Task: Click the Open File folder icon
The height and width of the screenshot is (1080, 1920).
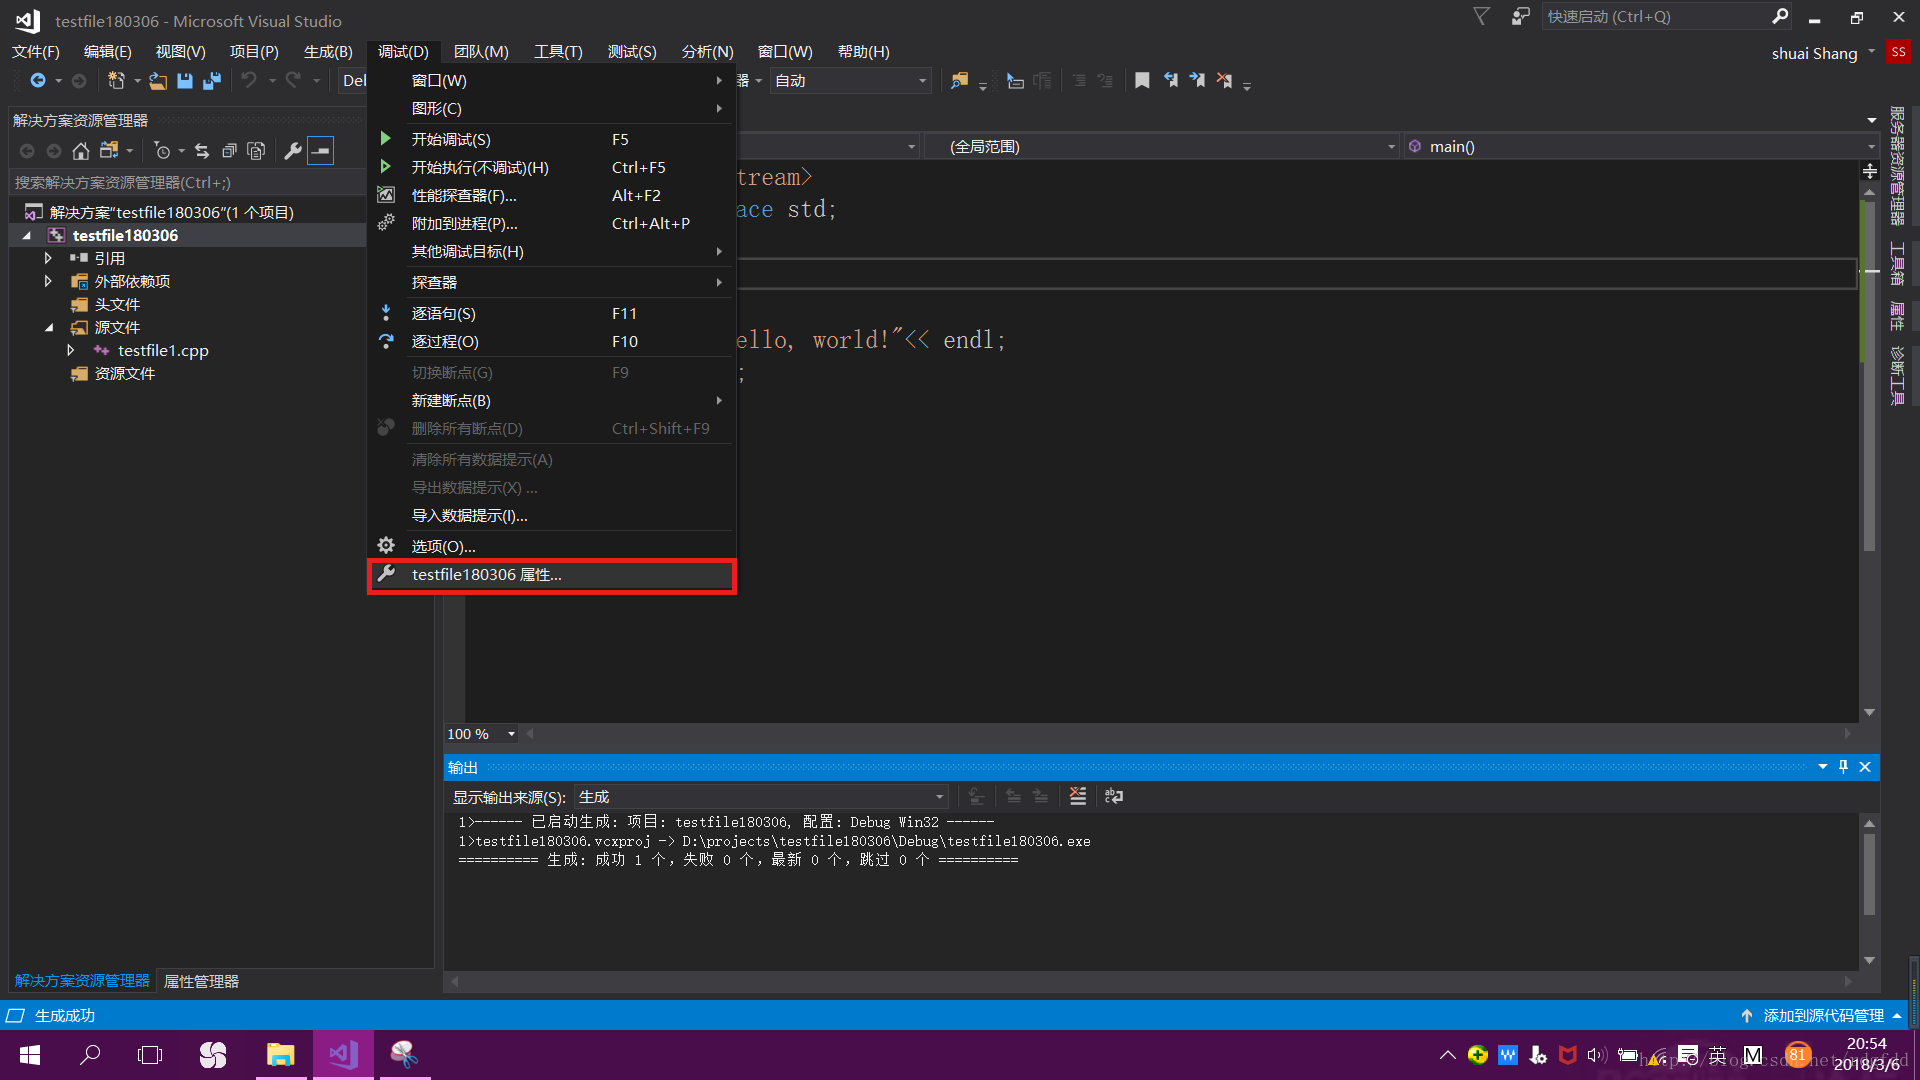Action: coord(158,81)
